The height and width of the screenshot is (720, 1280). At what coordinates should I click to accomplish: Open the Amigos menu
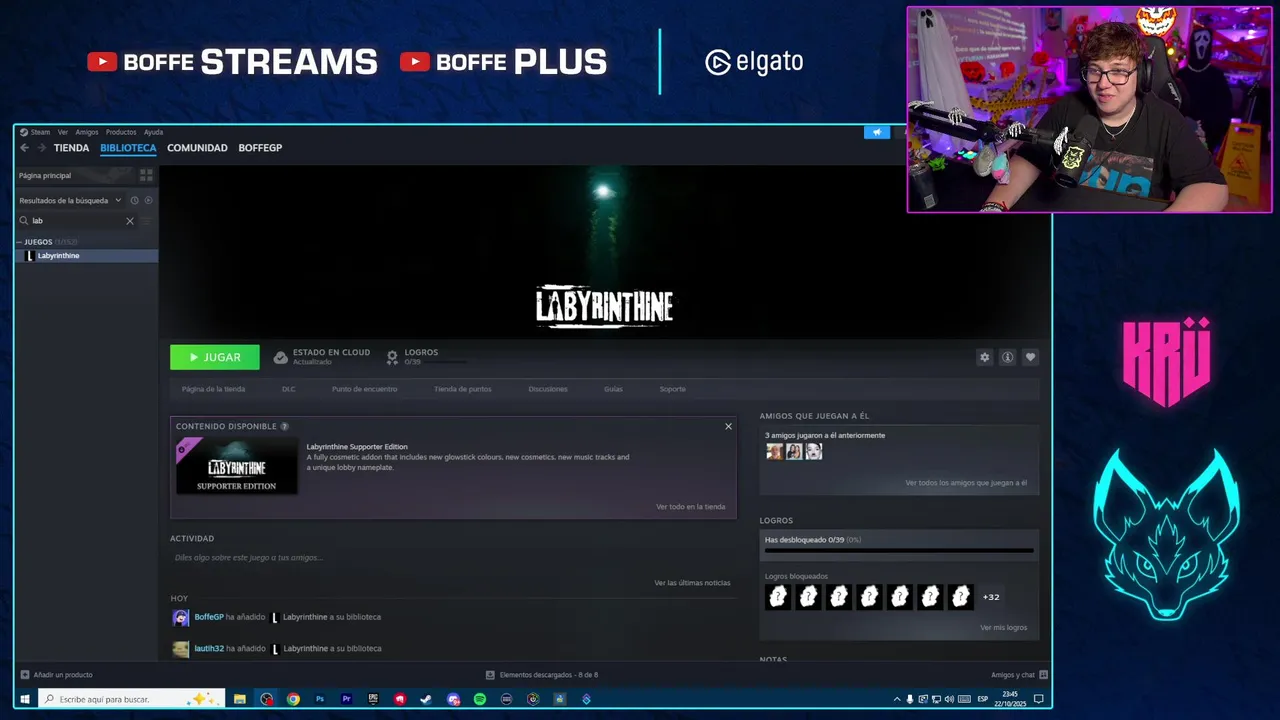pyautogui.click(x=87, y=132)
